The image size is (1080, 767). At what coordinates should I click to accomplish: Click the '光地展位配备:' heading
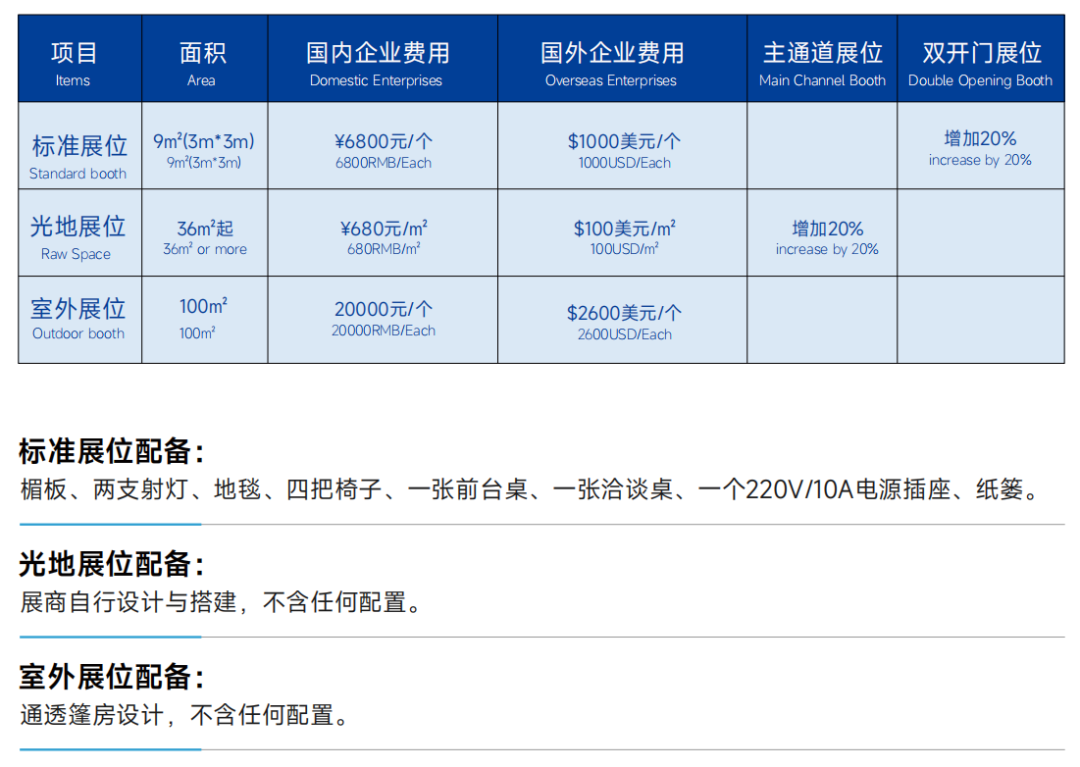coord(112,565)
